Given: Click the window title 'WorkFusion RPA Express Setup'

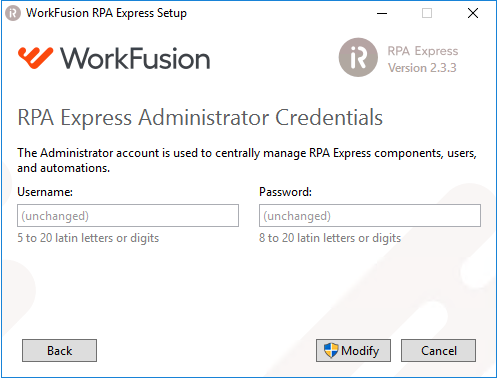Looking at the screenshot, I should click(106, 13).
